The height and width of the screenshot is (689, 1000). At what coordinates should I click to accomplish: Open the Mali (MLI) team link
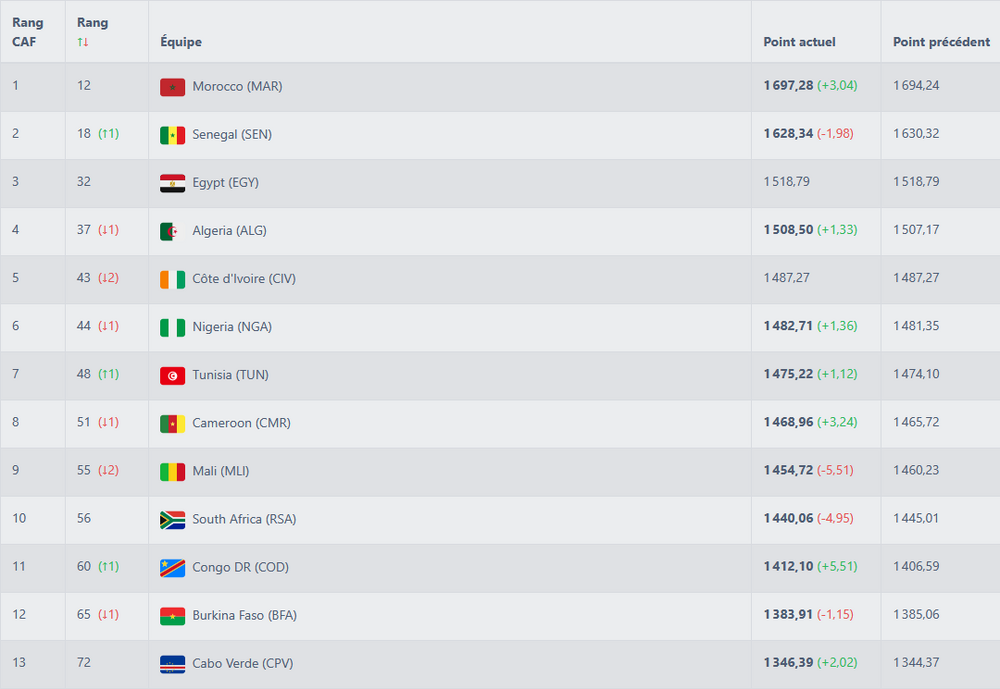[x=221, y=471]
